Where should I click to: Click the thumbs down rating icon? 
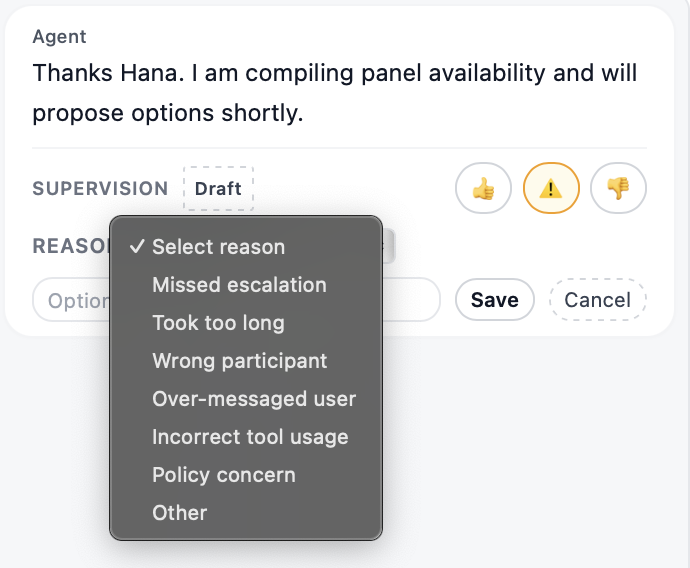click(618, 188)
